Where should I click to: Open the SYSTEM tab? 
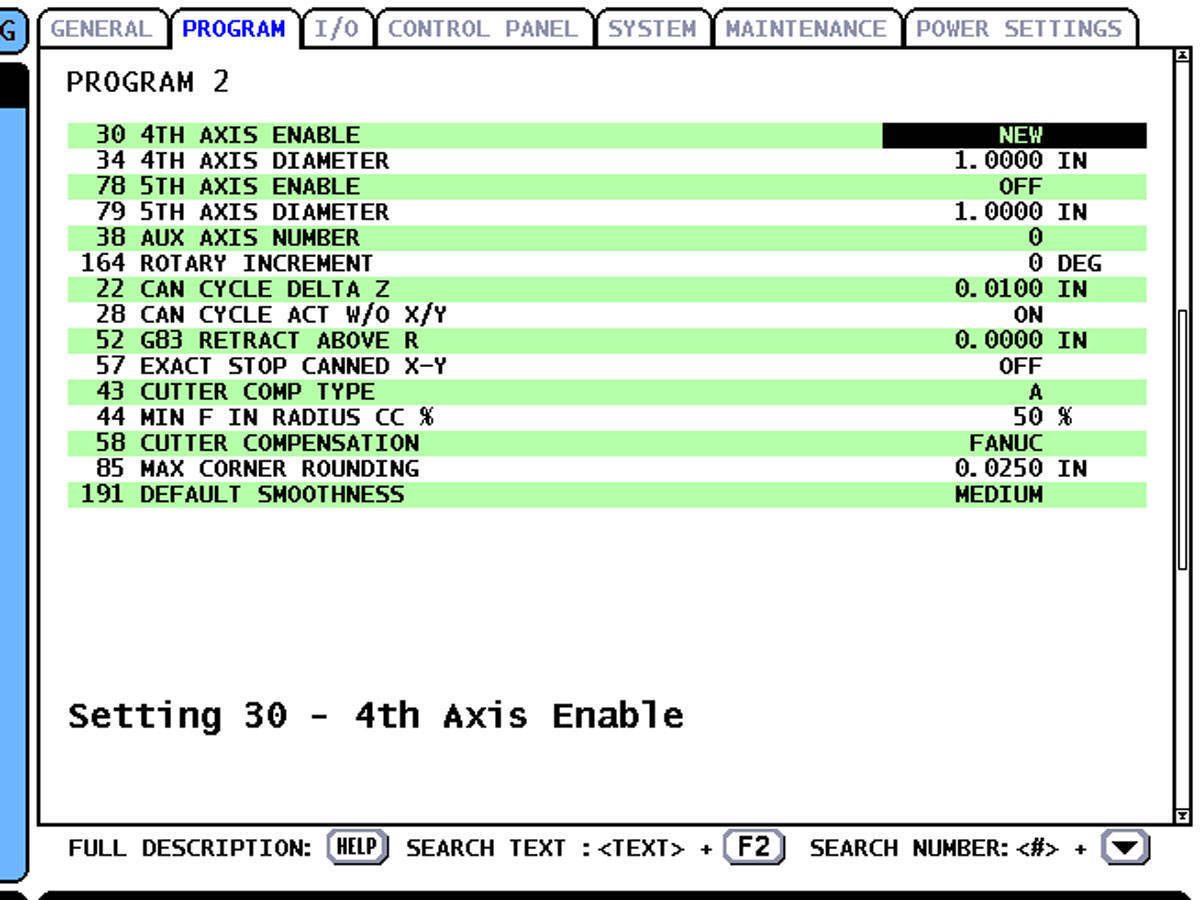[652, 29]
